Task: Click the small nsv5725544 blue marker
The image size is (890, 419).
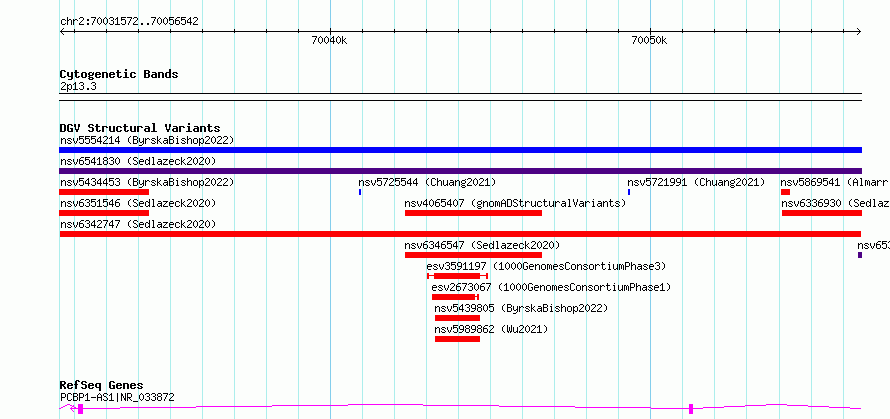Action: tap(360, 192)
